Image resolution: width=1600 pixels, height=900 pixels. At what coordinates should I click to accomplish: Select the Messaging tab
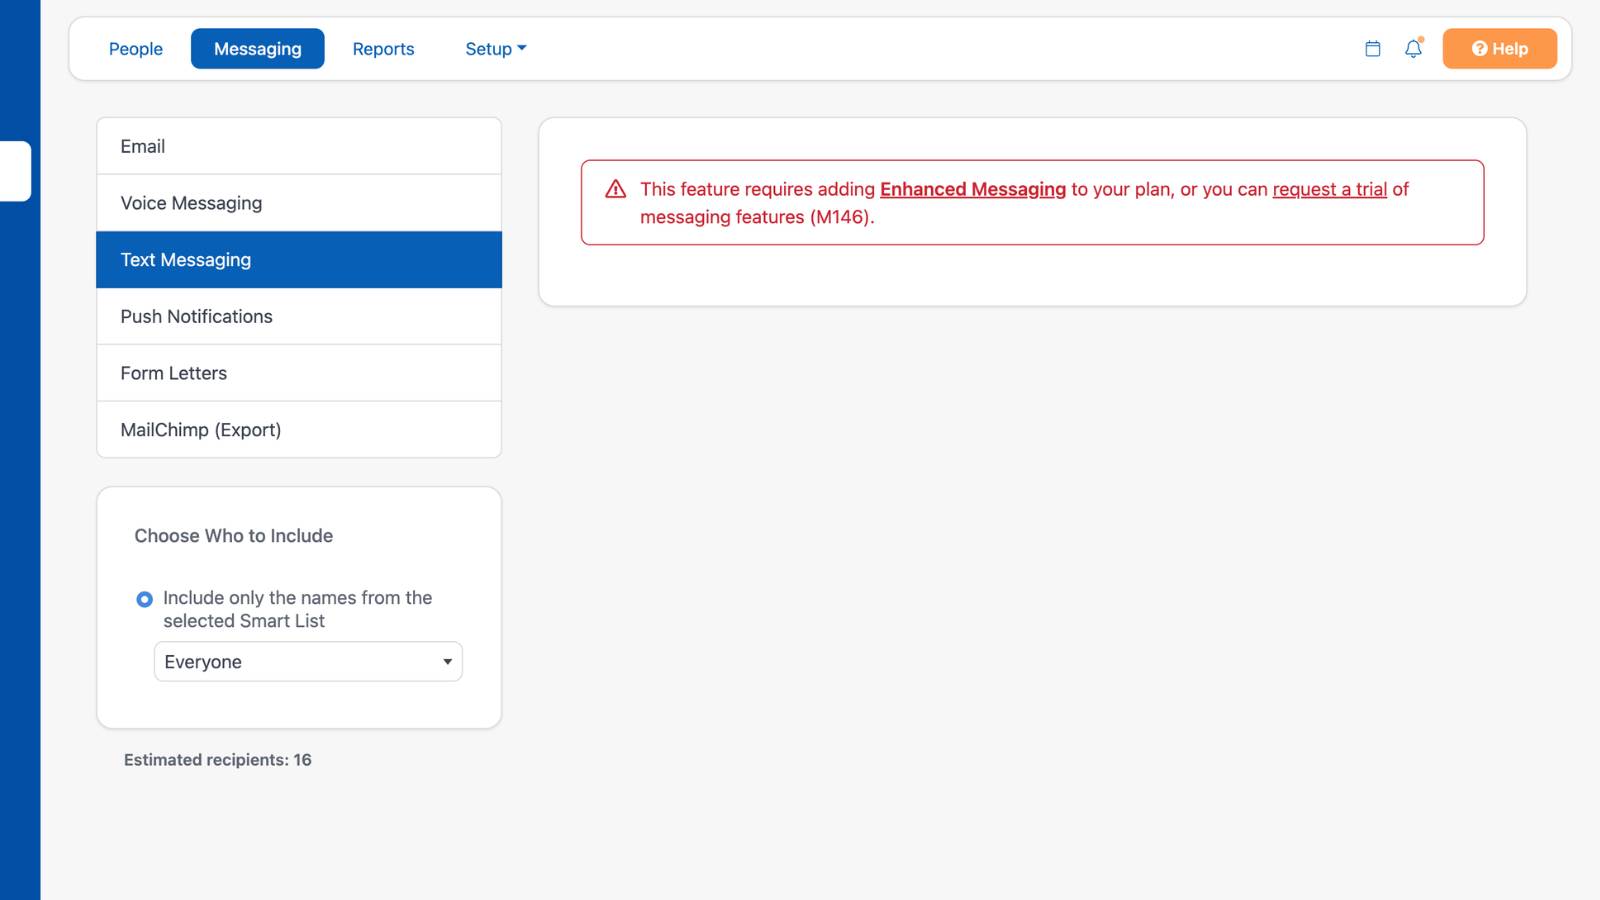(257, 49)
